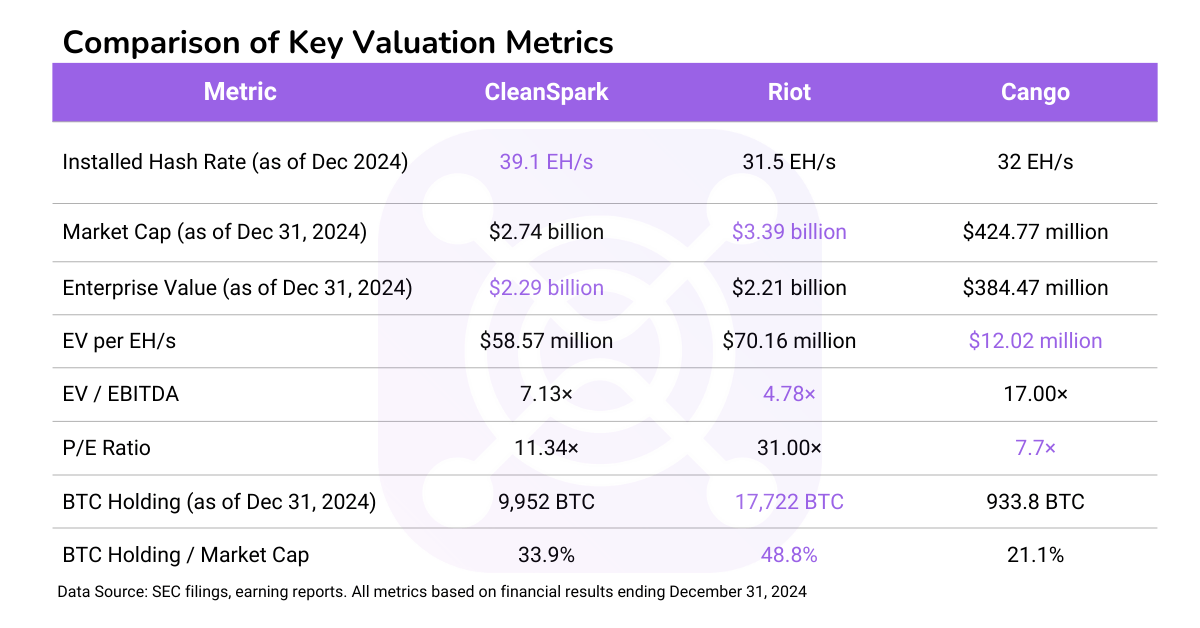1200x628 pixels.
Task: Select Riot's $3.39 billion market cap
Action: pyautogui.click(x=789, y=232)
